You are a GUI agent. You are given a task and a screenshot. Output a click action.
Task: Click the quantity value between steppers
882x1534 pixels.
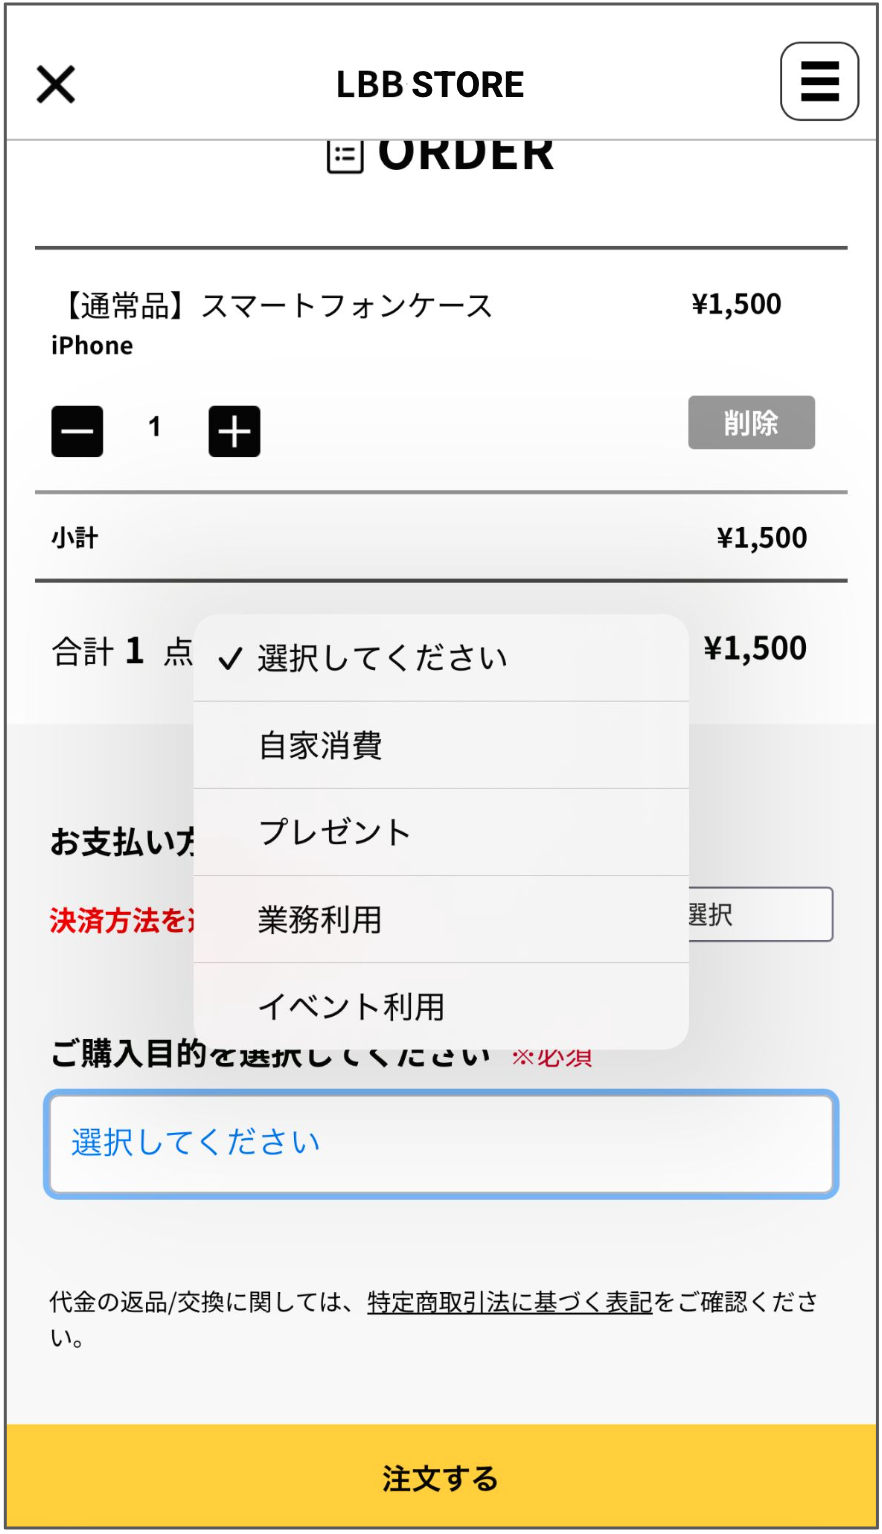coord(155,428)
